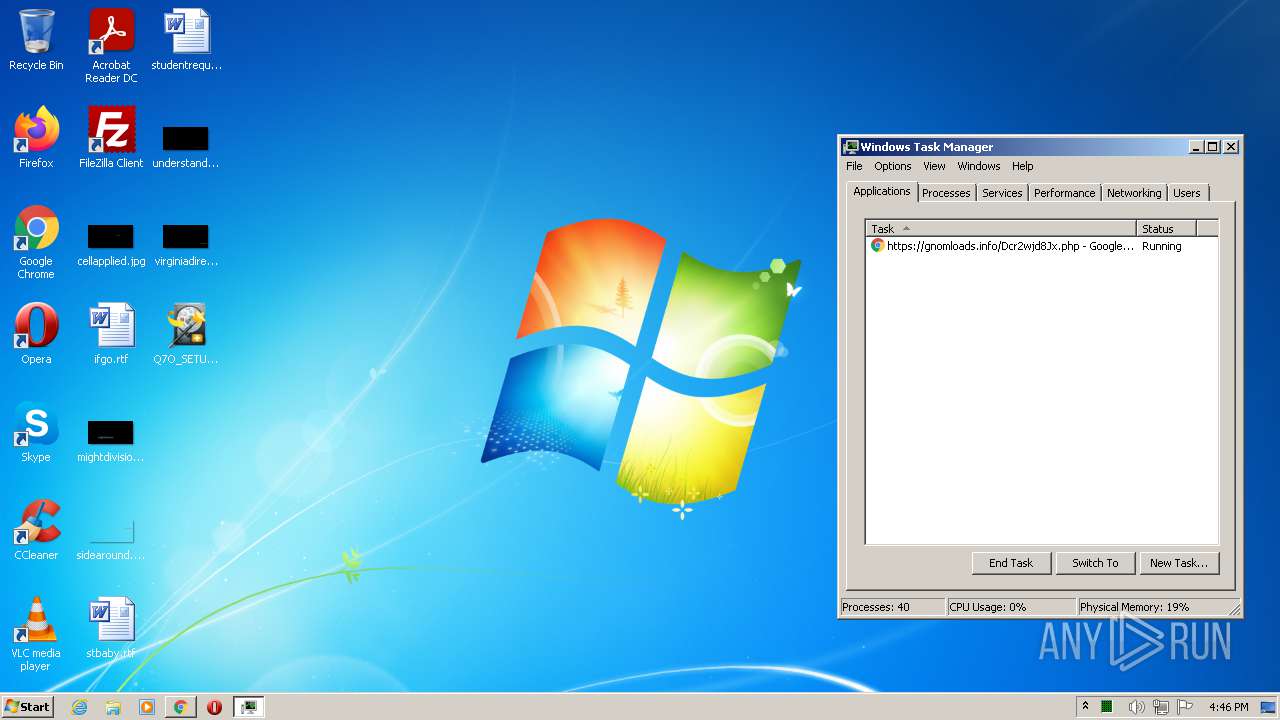The height and width of the screenshot is (720, 1280).
Task: Open Internet Explorer from the taskbar
Action: (x=80, y=707)
